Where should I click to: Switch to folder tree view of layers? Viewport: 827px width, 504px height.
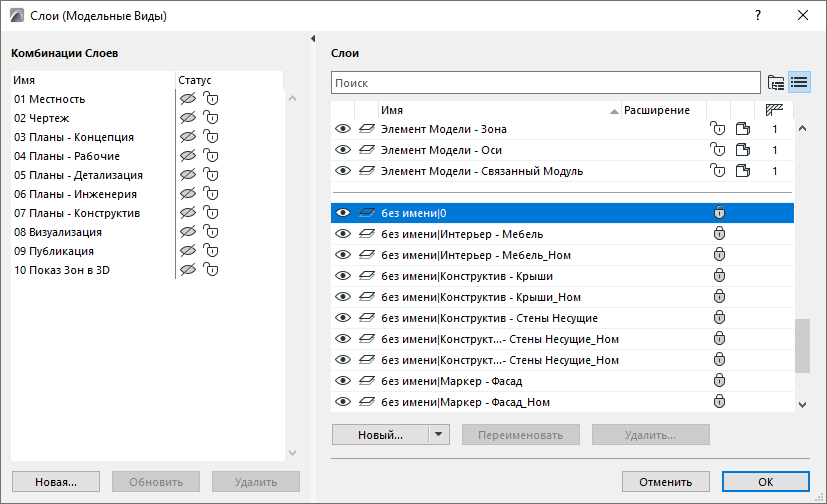[776, 82]
